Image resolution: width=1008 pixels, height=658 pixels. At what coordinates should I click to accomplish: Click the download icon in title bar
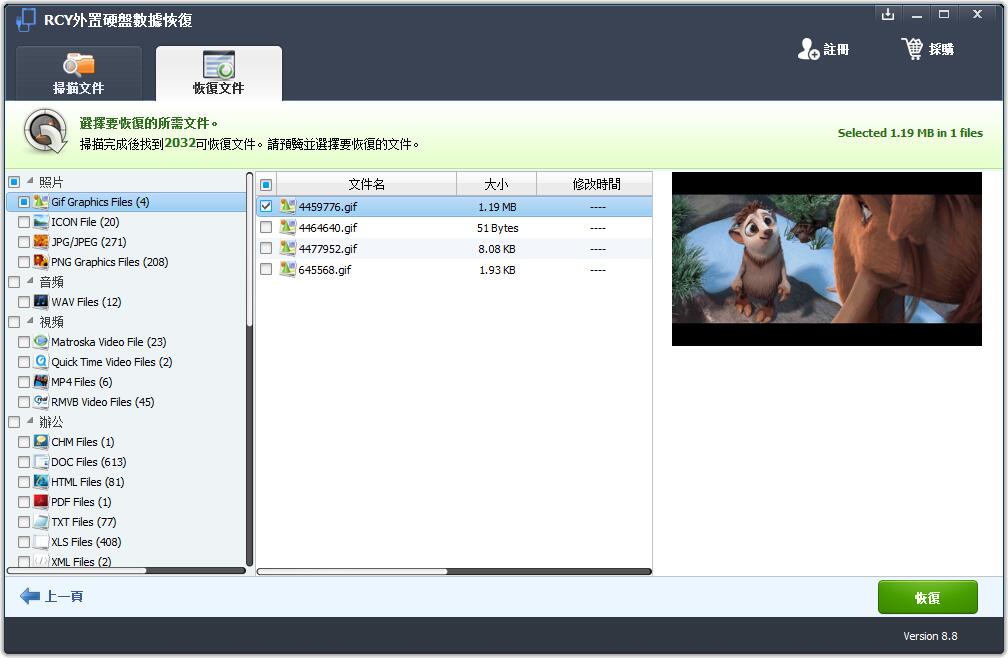(887, 14)
